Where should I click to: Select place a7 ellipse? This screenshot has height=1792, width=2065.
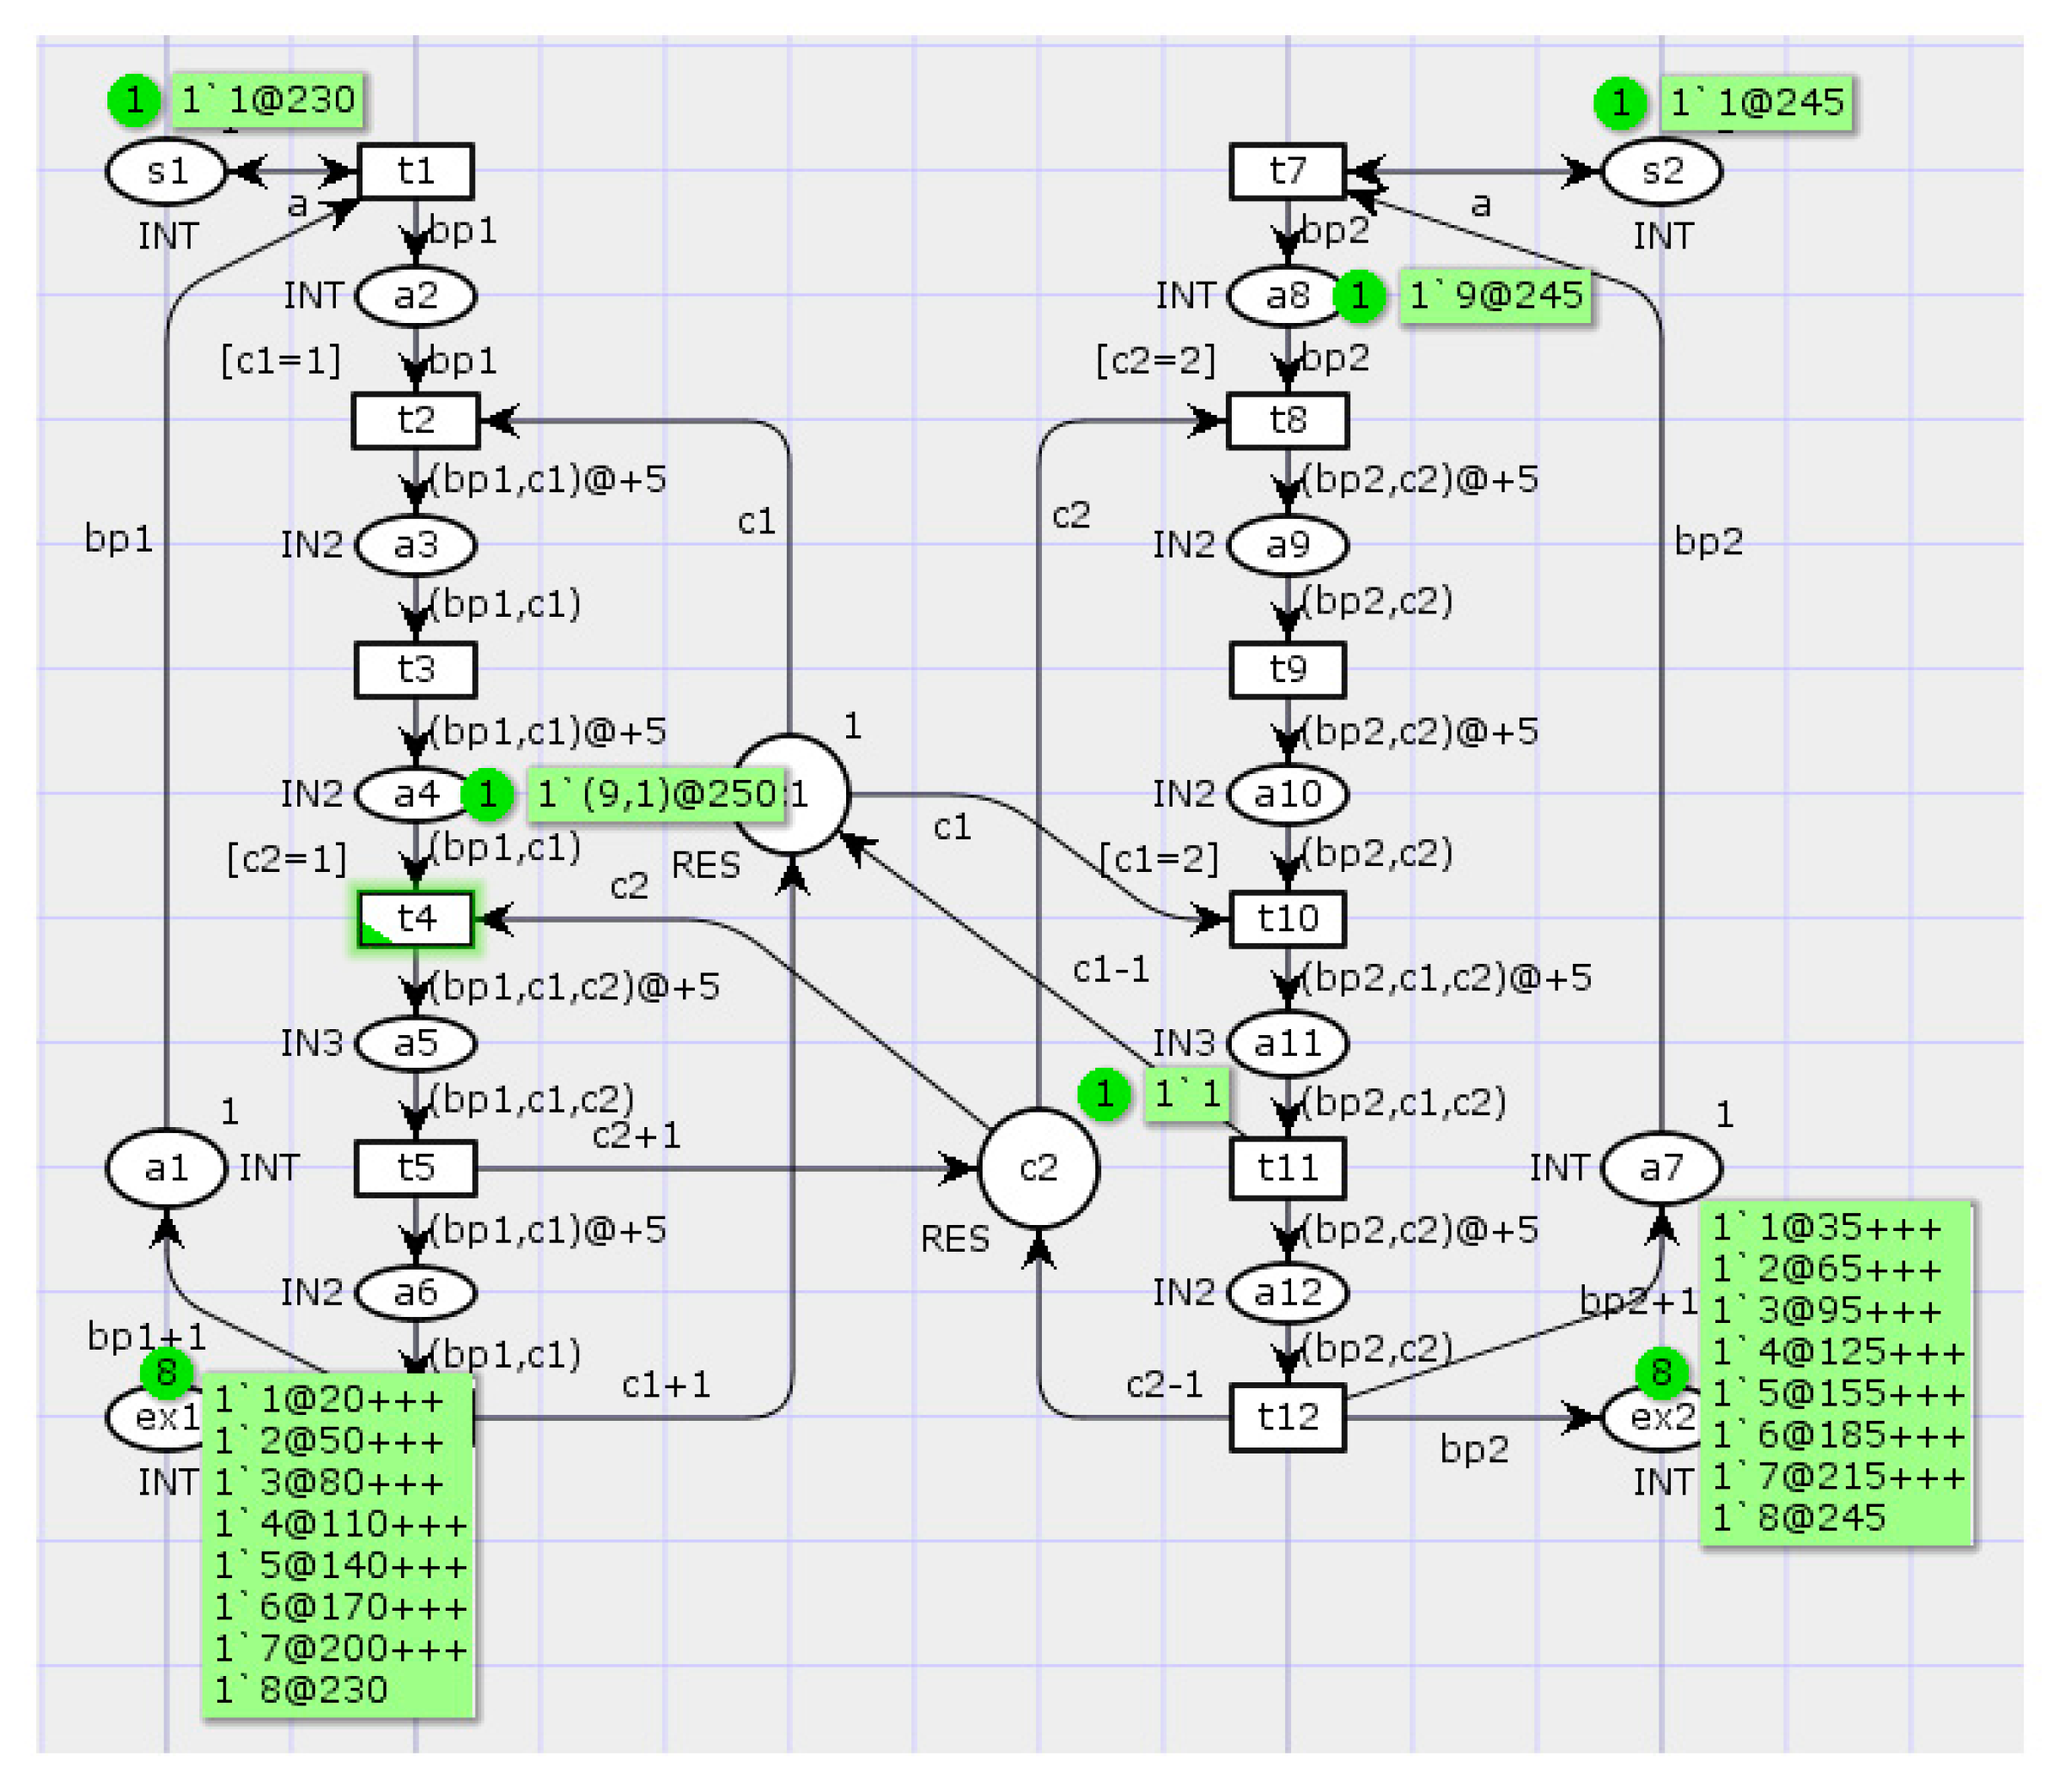pos(1661,1168)
